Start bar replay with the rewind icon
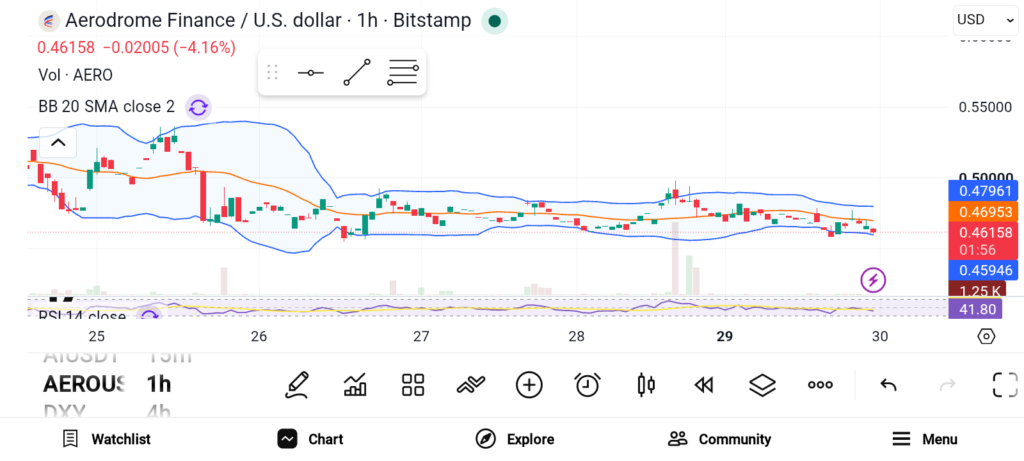 [x=703, y=386]
